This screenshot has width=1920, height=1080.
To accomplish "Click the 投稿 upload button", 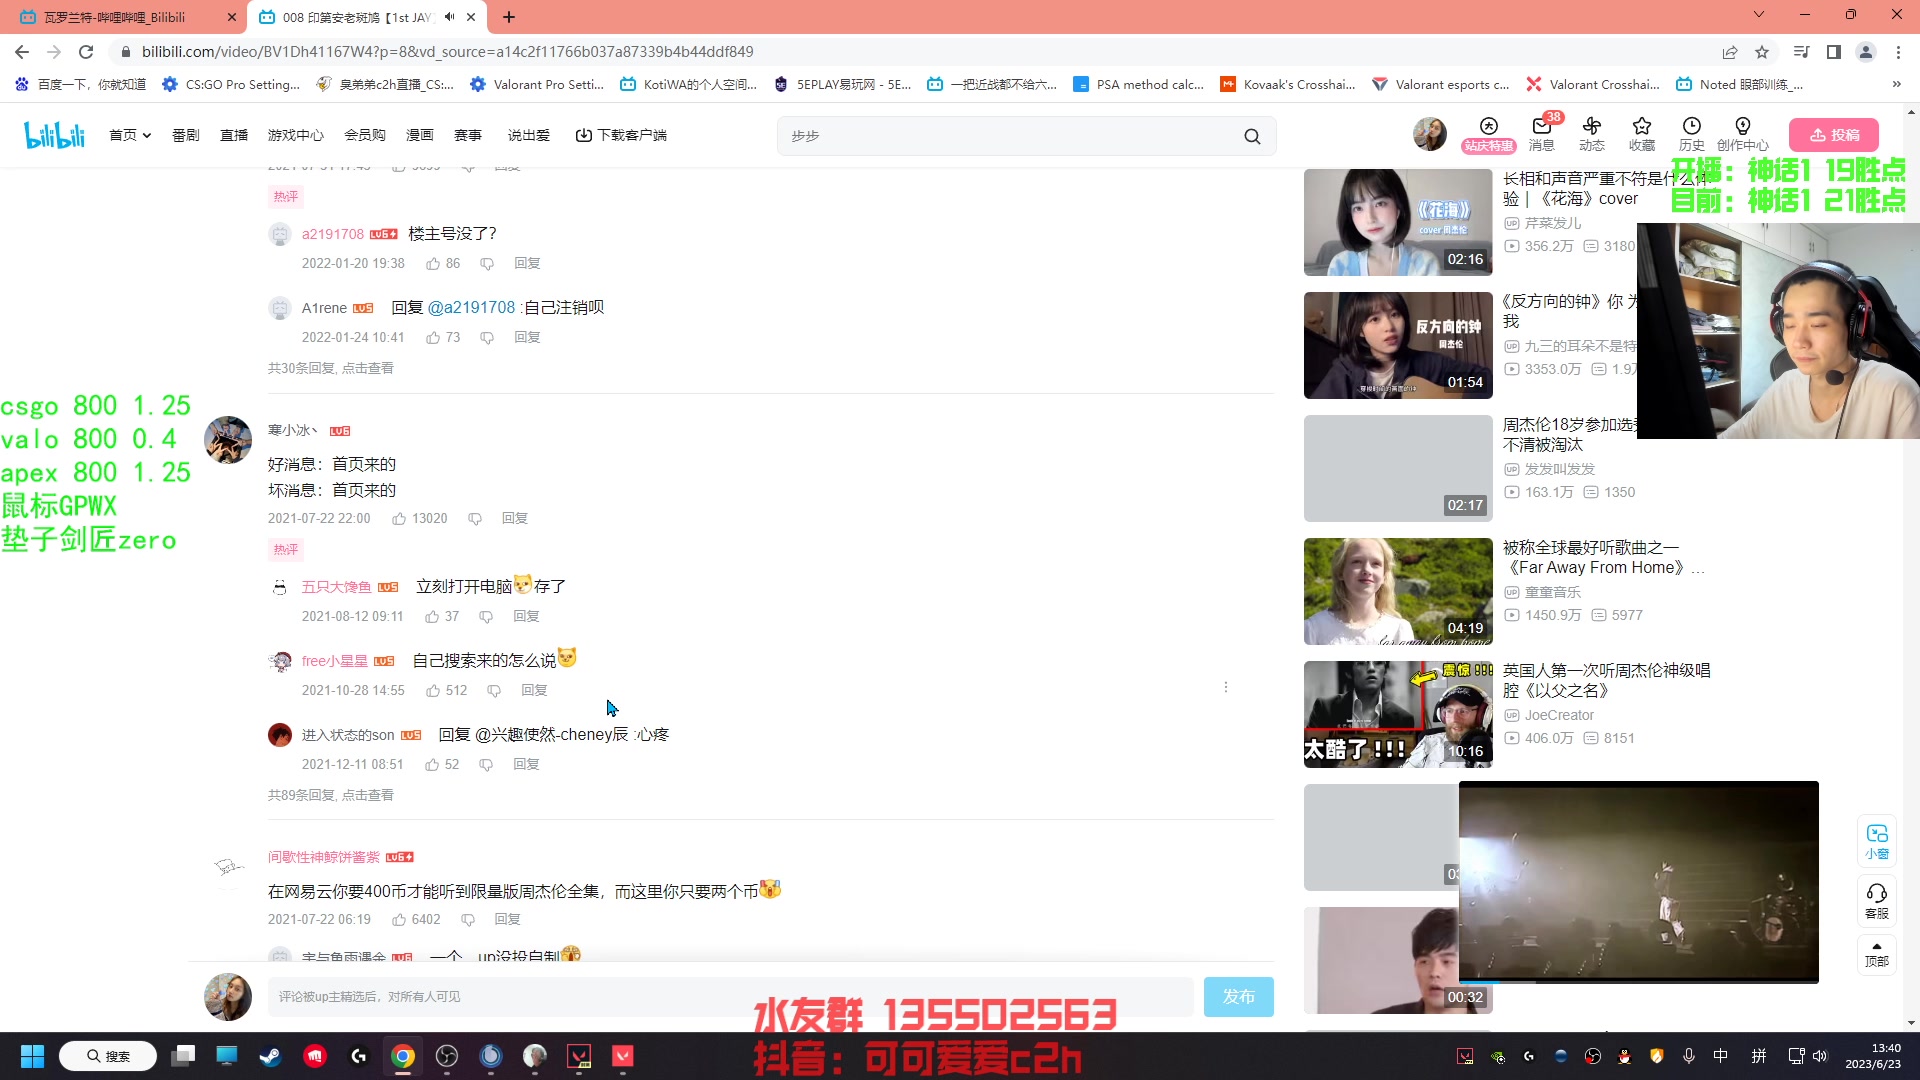I will pyautogui.click(x=1834, y=134).
